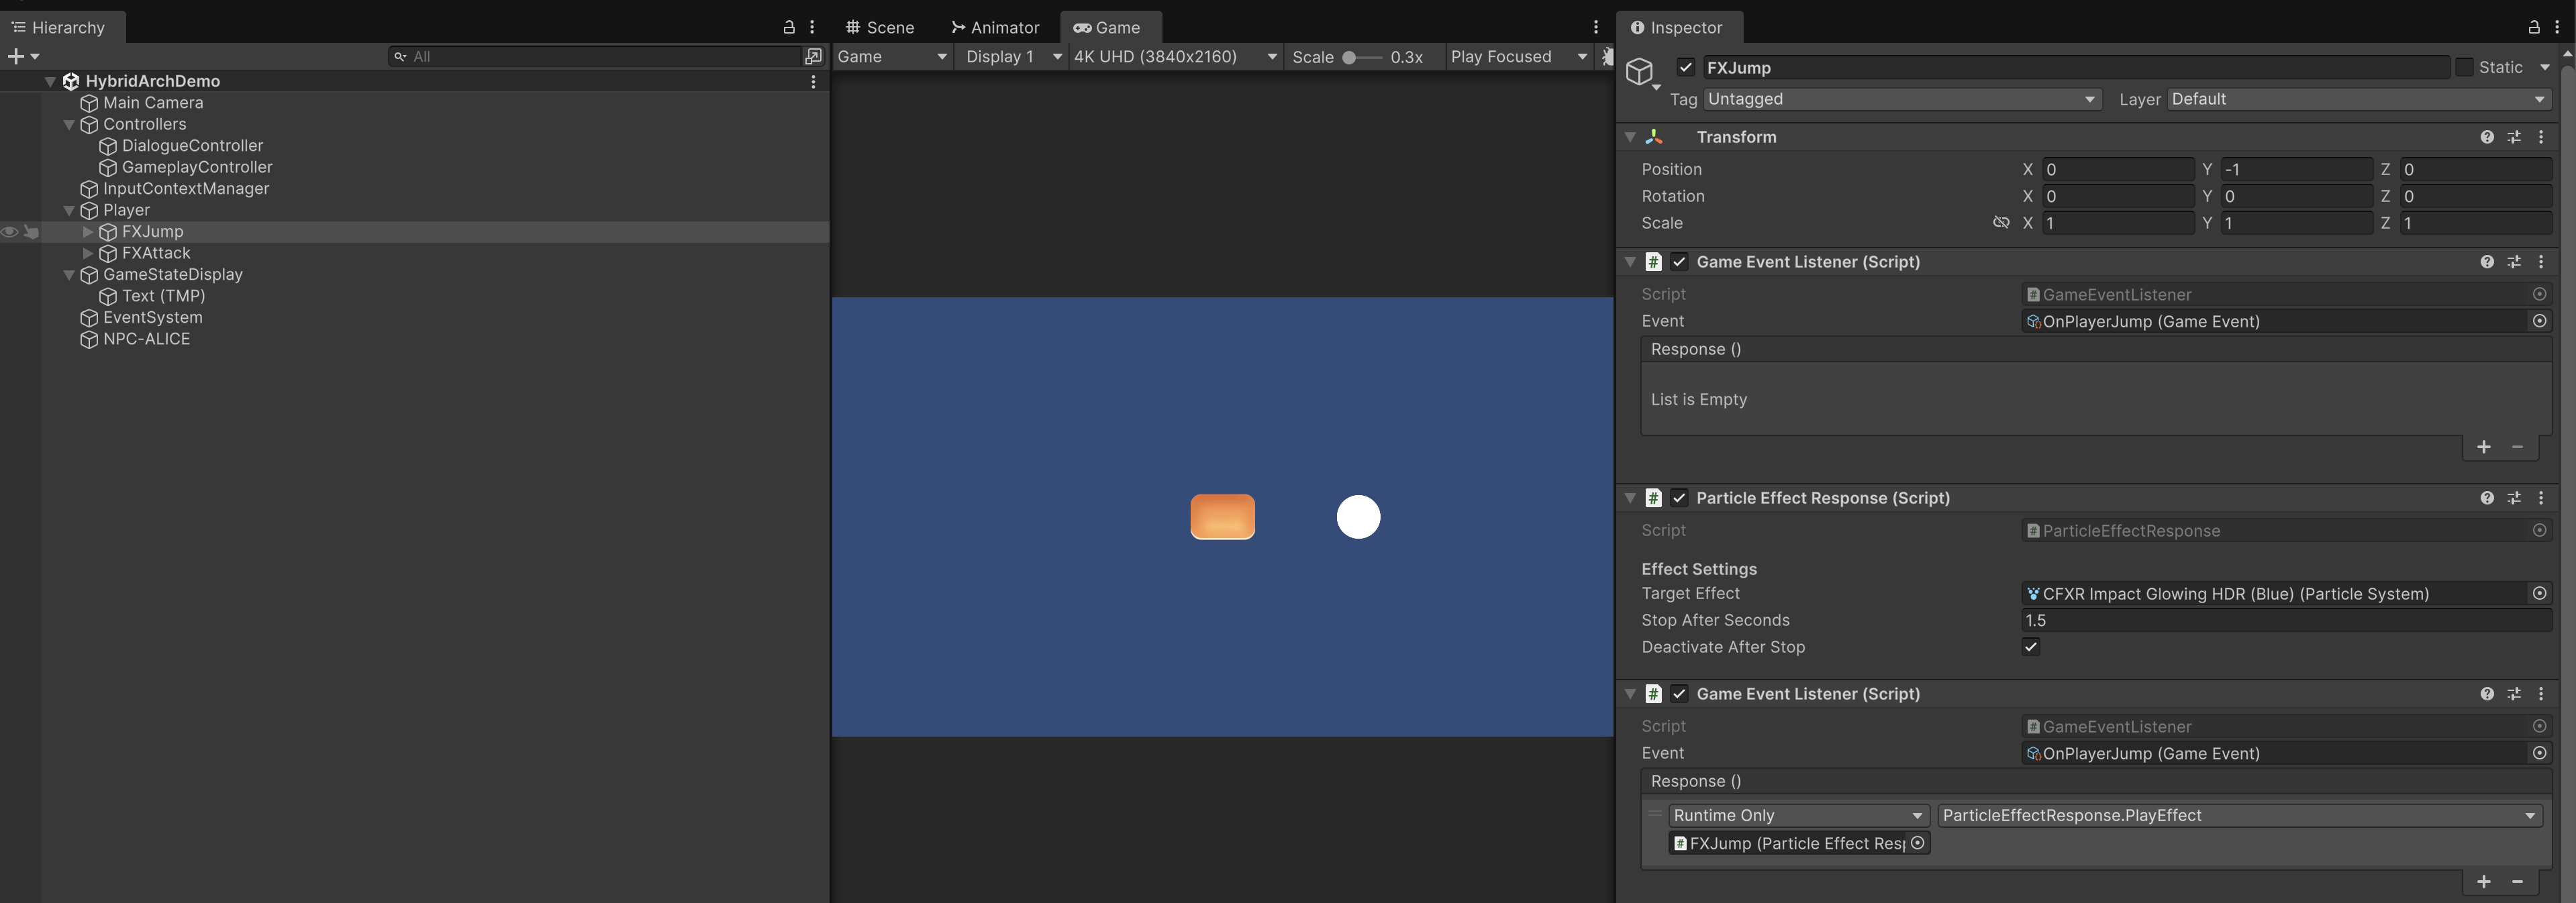
Task: Lock the Hierarchy panel with padlock icon
Action: click(x=788, y=27)
